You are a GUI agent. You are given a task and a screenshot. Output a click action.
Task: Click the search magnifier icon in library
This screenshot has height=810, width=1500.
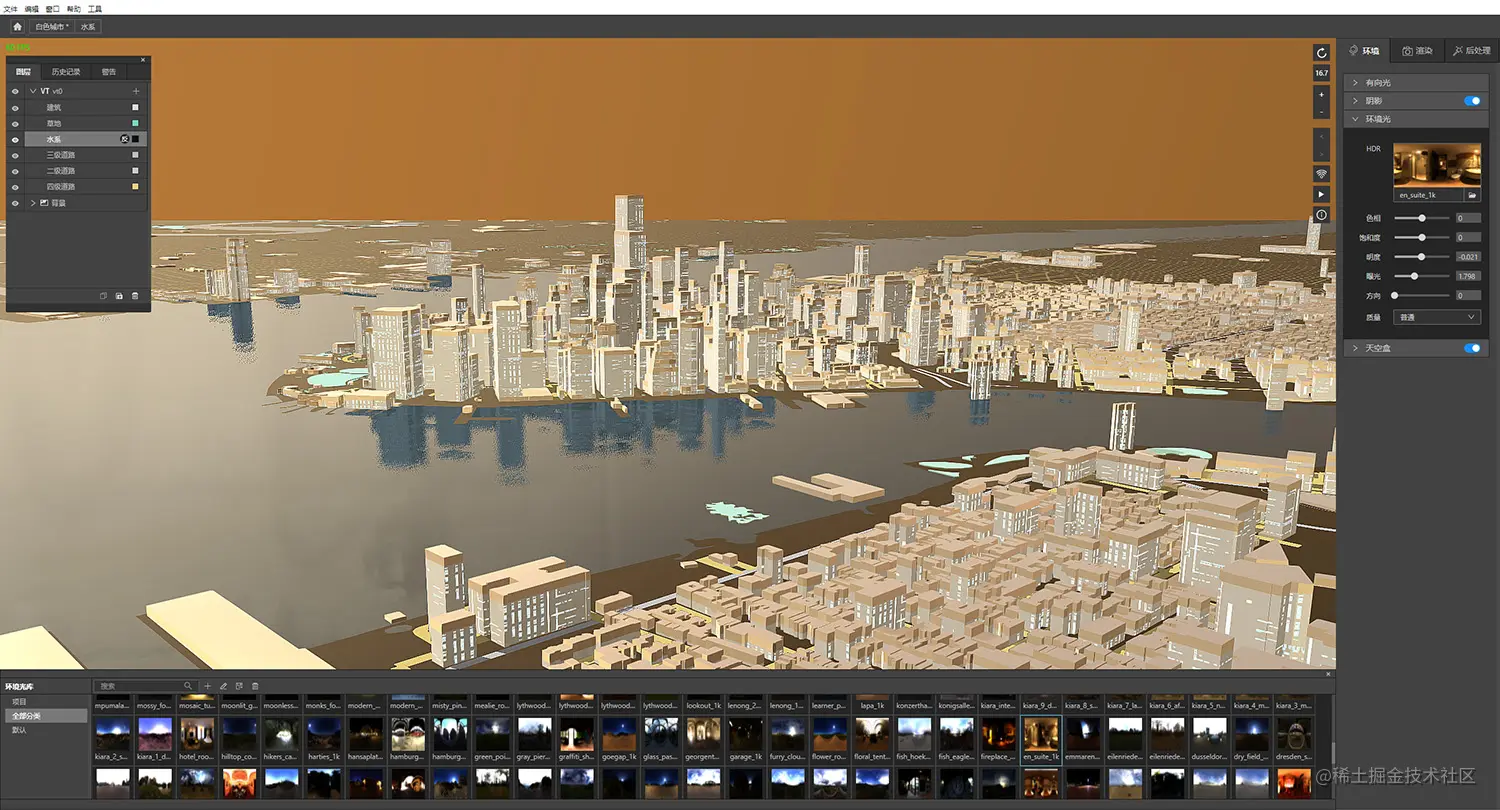(187, 686)
